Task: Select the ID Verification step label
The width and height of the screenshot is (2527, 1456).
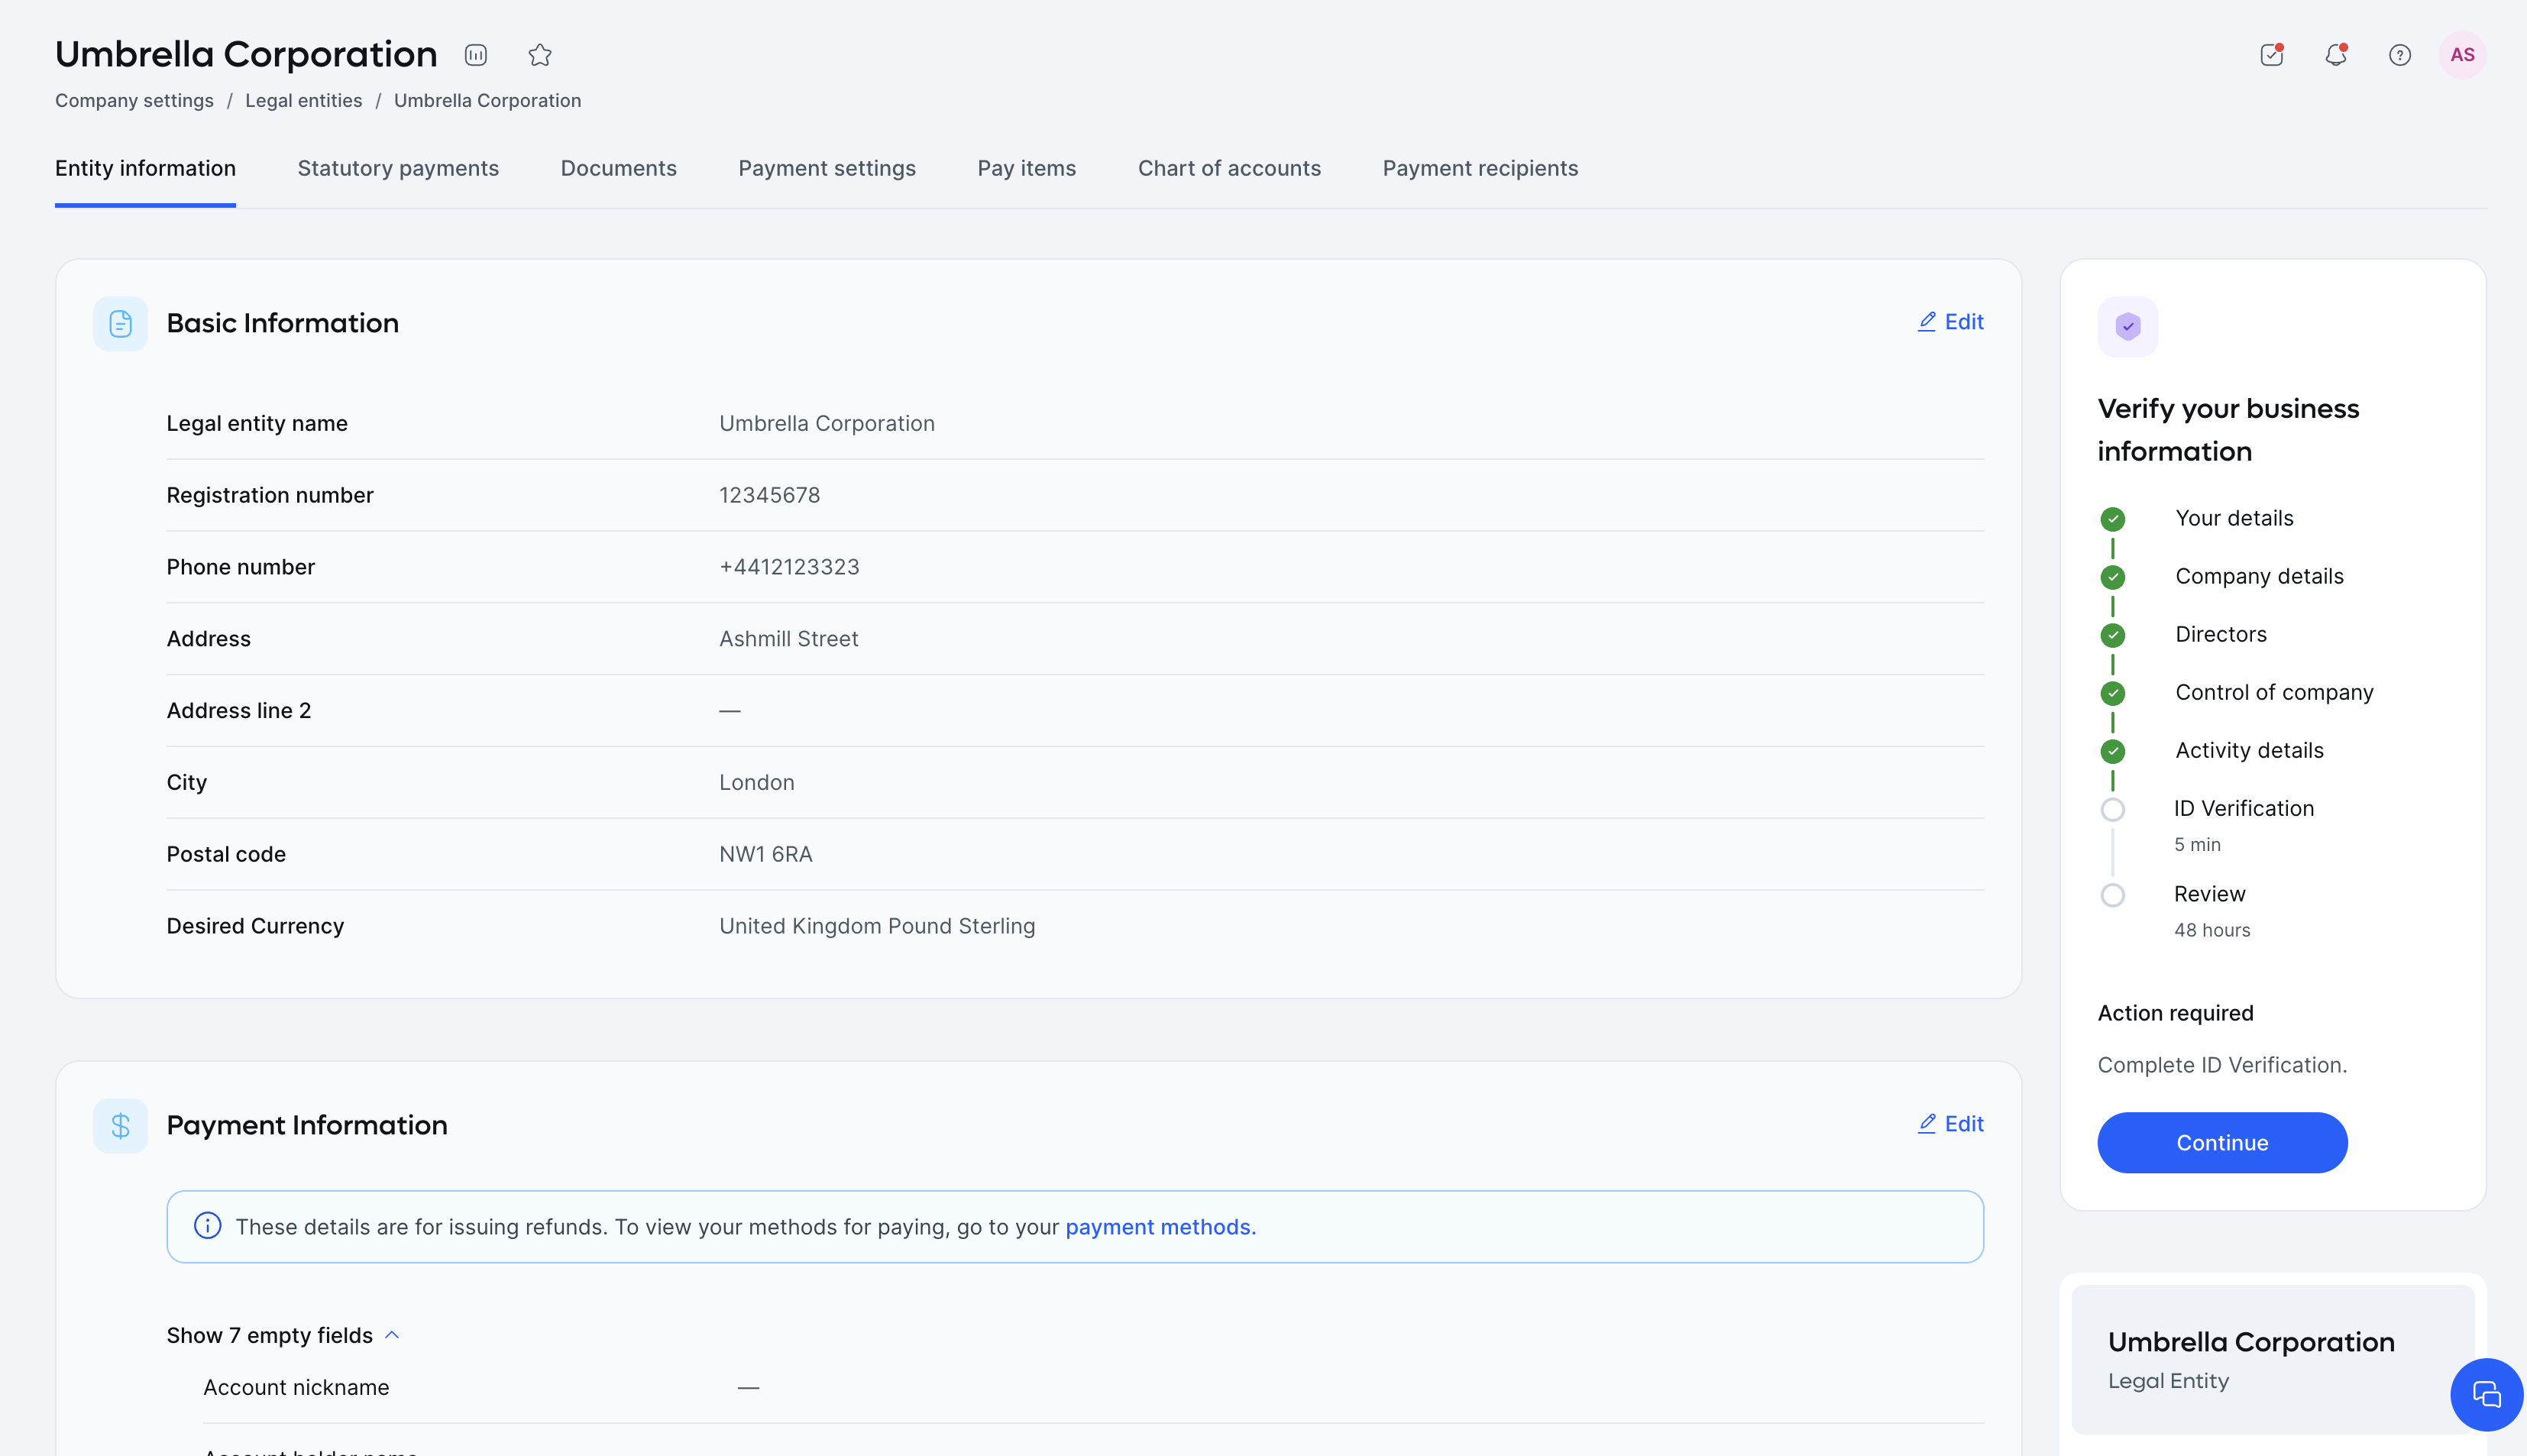Action: tap(2243, 808)
